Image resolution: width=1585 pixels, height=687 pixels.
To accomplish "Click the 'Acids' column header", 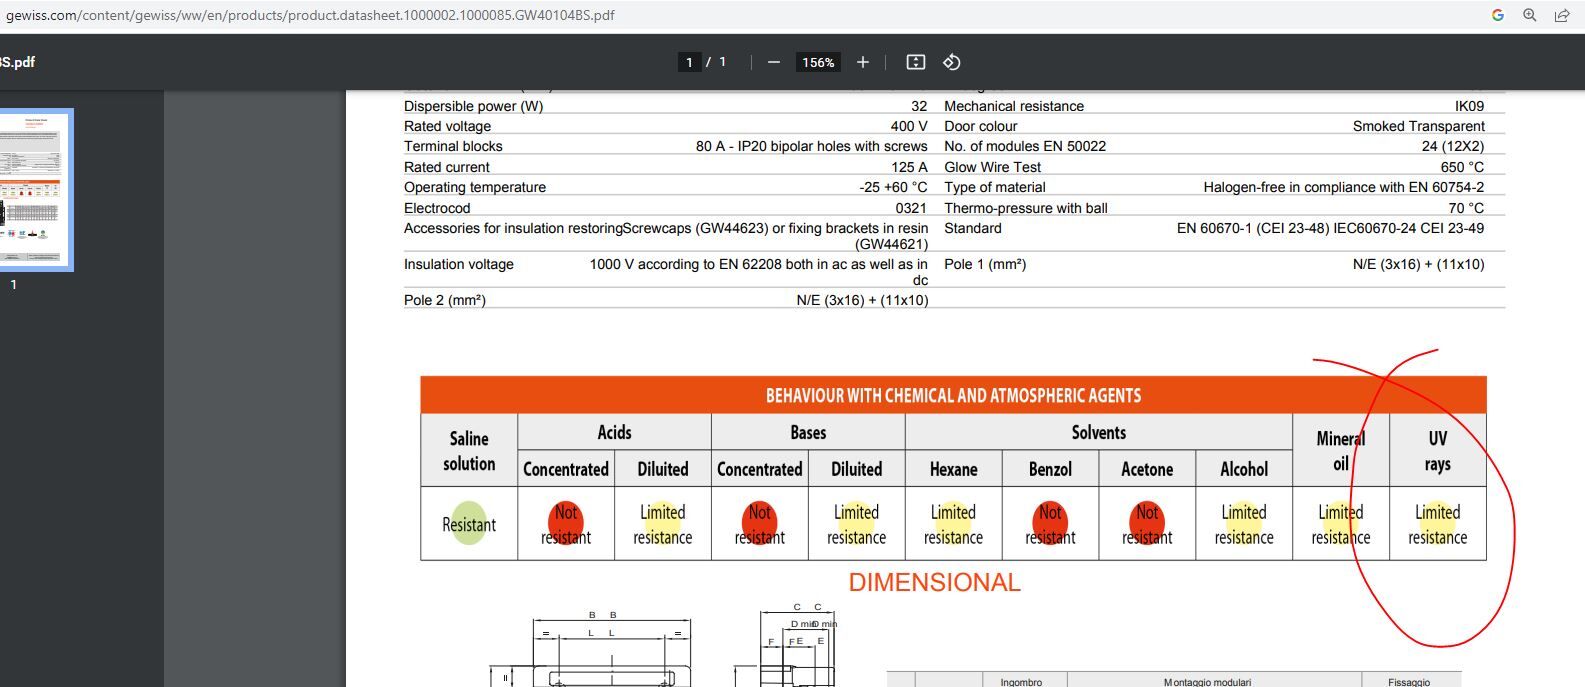I will click(x=614, y=432).
